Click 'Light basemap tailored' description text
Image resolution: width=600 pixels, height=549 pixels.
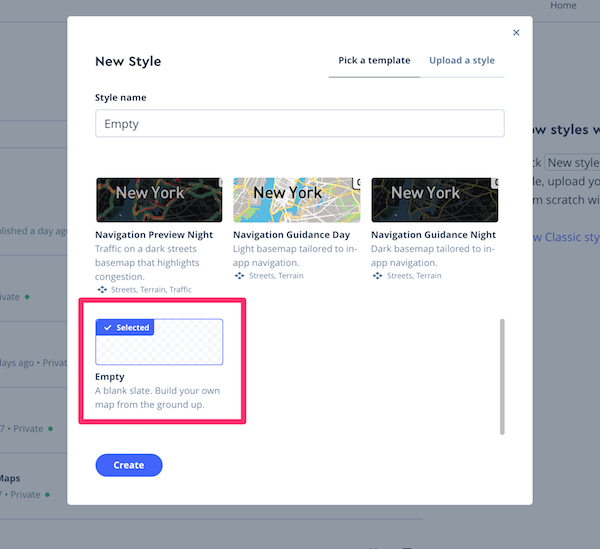pos(295,256)
